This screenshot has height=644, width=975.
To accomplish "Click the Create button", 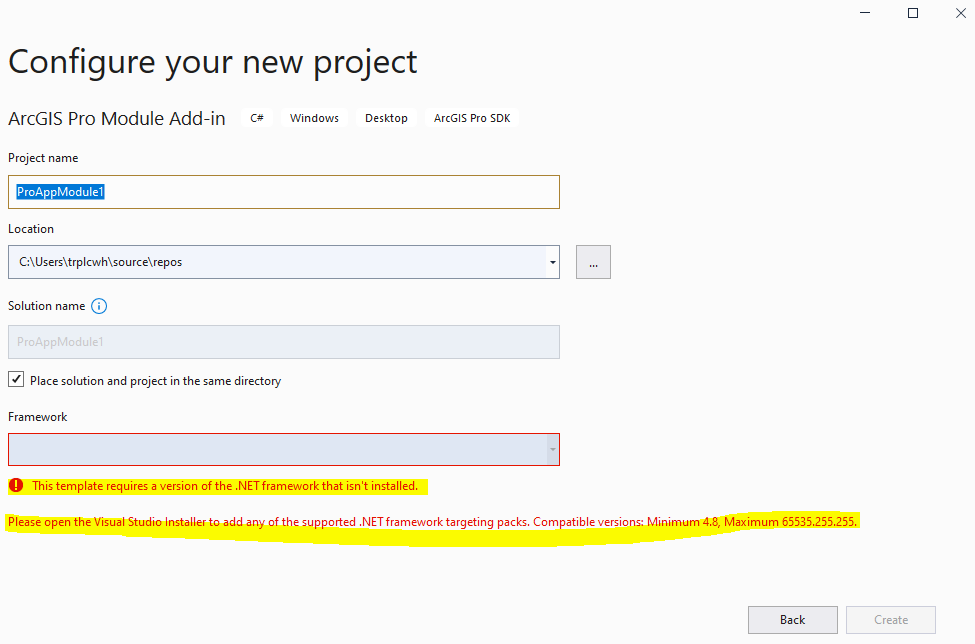I will point(890,620).
